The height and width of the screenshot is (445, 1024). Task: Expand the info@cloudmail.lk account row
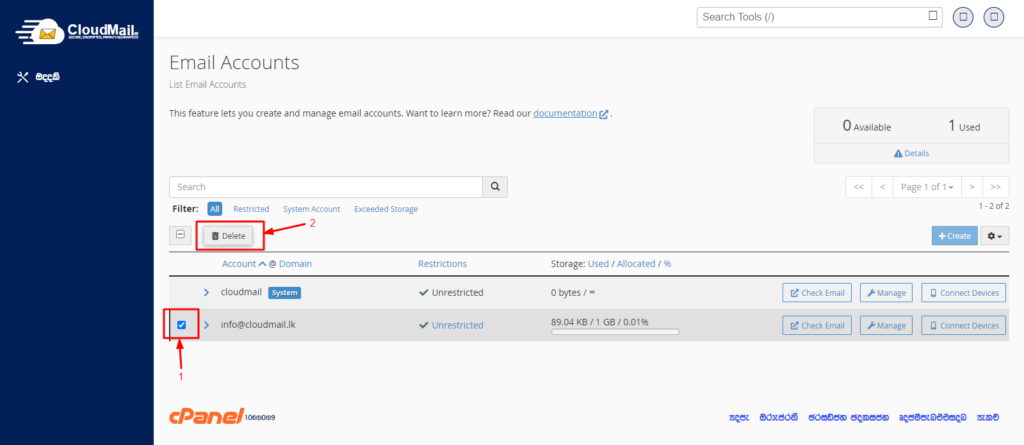tap(206, 325)
